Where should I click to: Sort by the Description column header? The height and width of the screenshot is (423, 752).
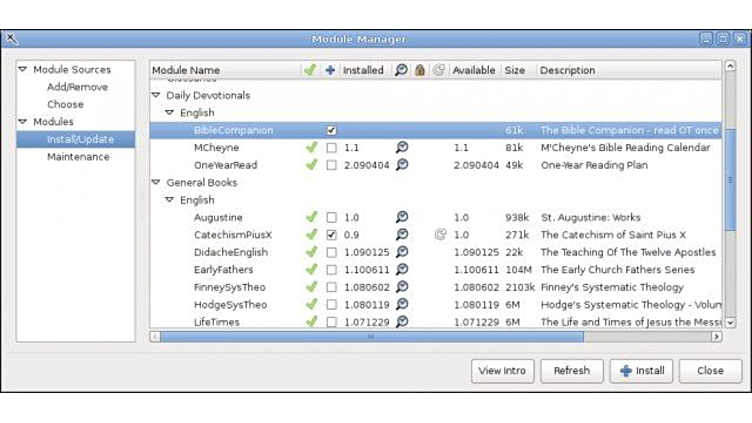coord(567,70)
